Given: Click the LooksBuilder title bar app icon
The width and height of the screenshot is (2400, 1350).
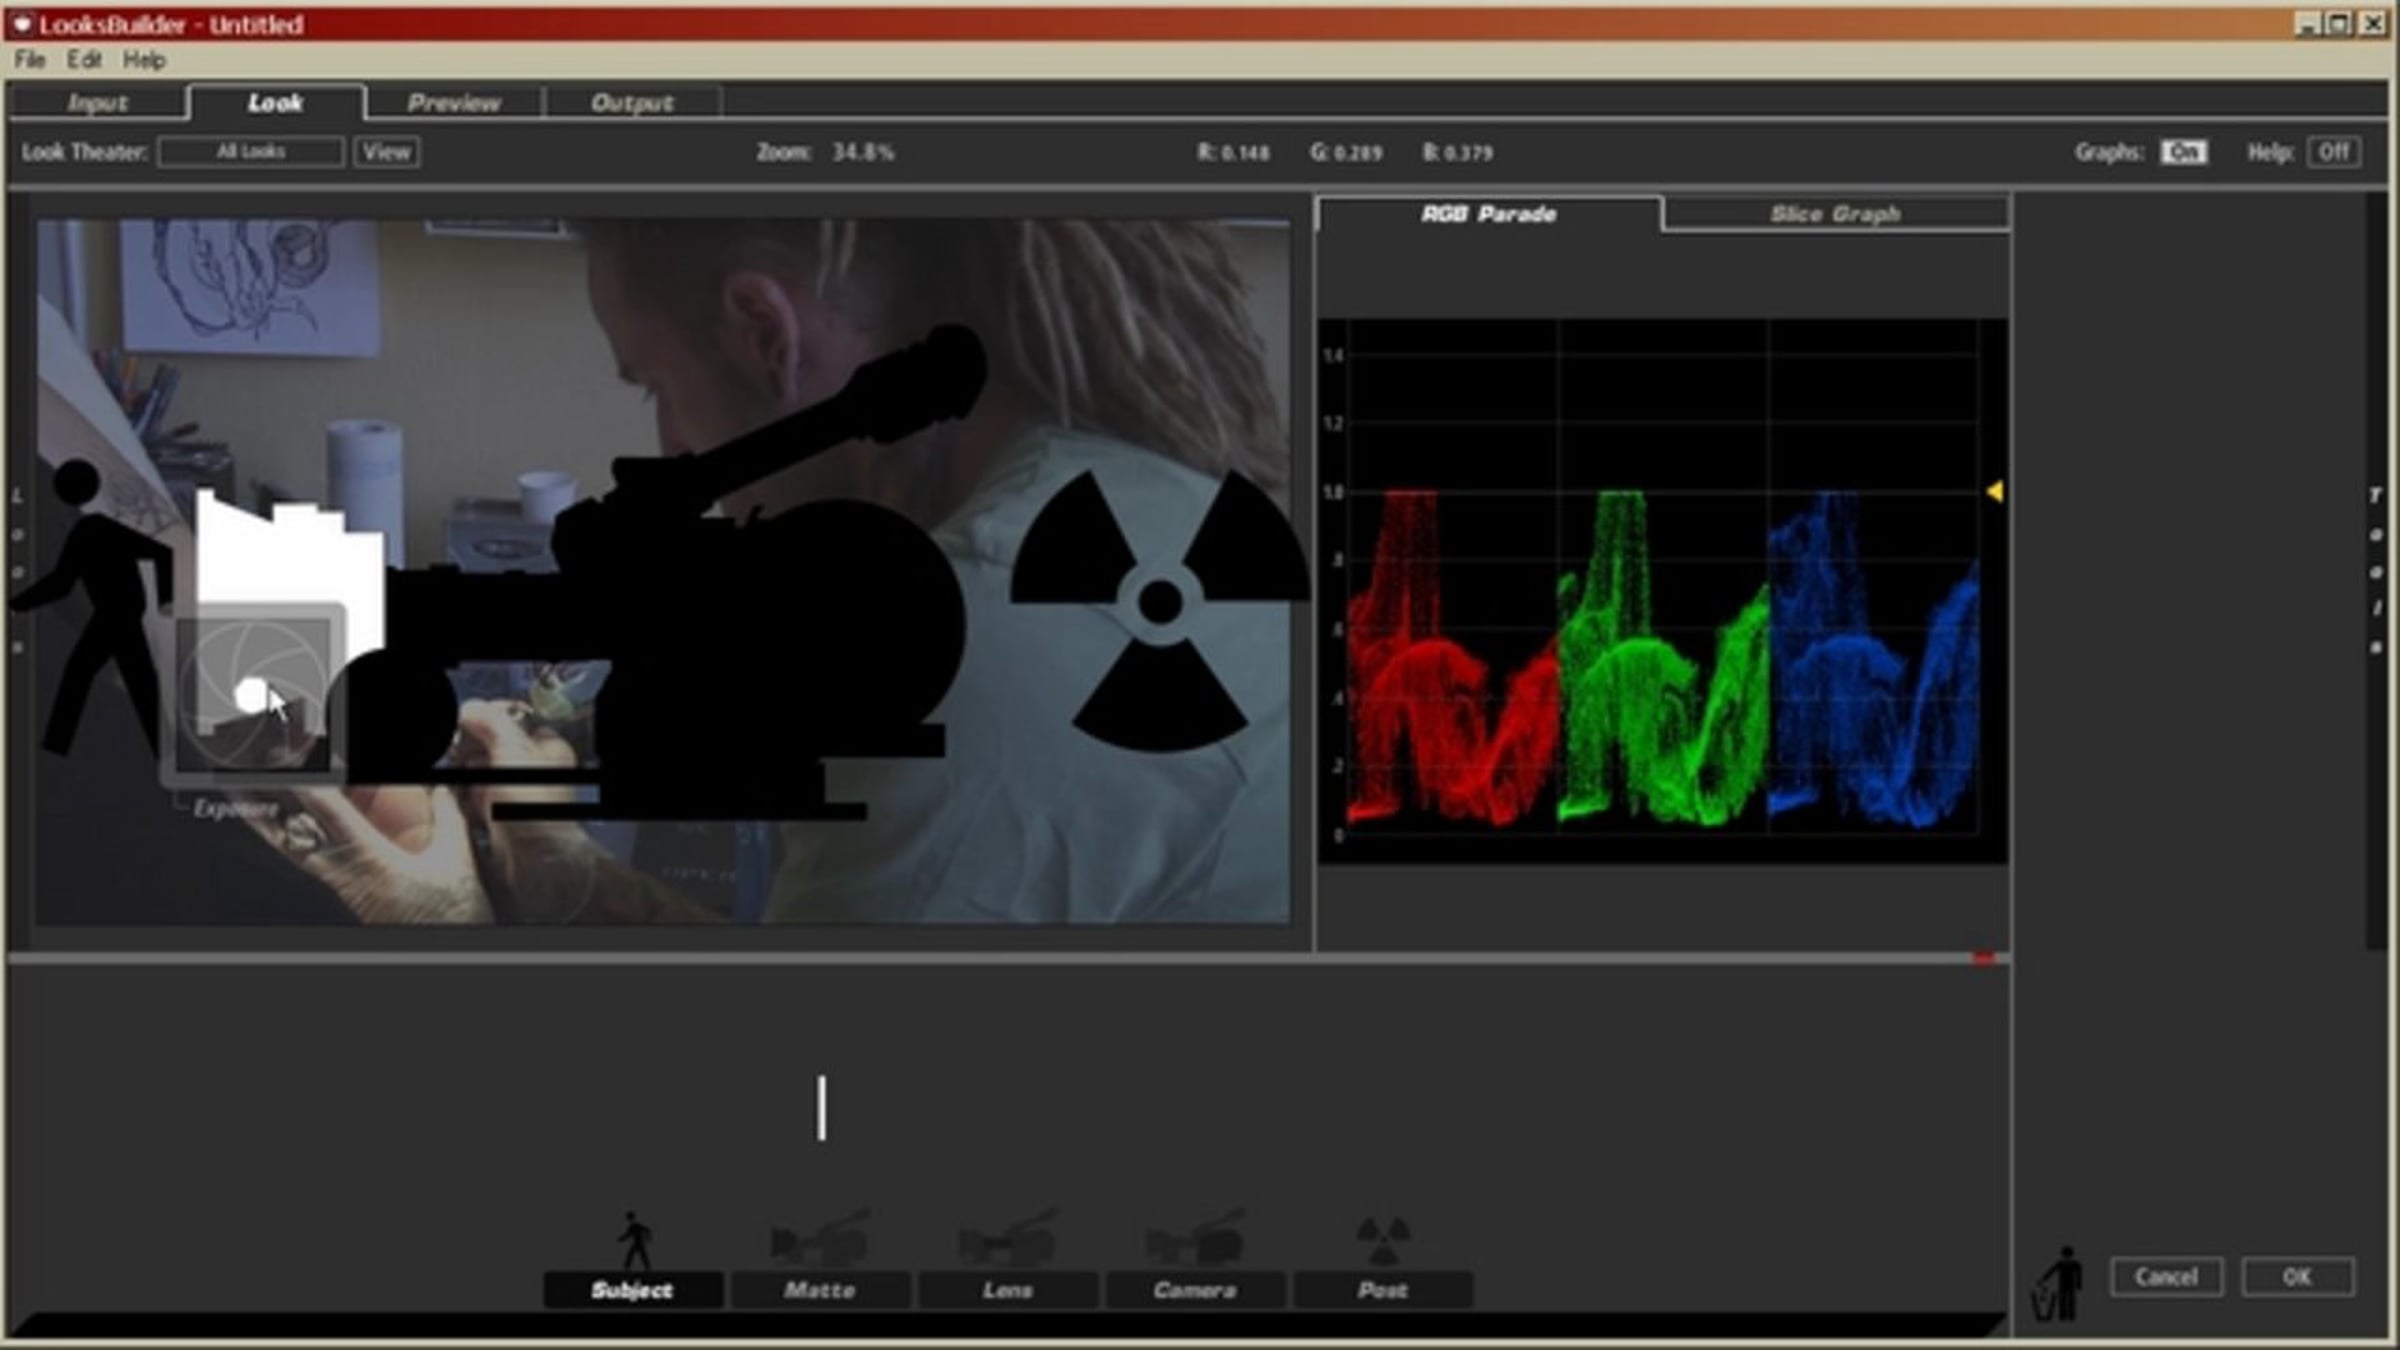Looking at the screenshot, I should click(21, 24).
